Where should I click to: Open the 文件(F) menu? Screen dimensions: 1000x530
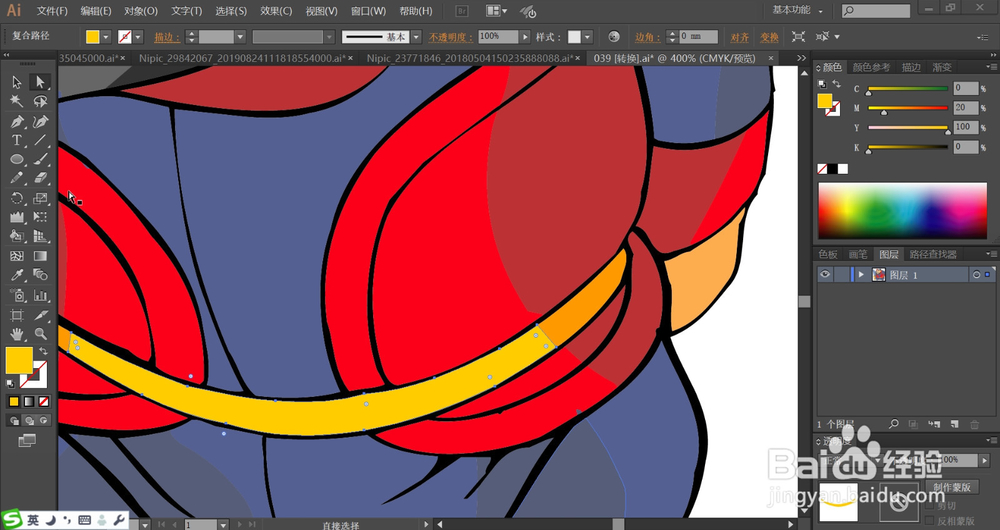(x=52, y=11)
